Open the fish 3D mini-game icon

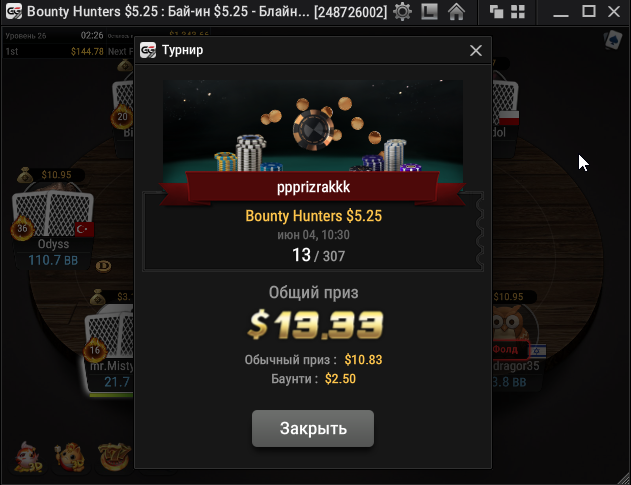28,458
